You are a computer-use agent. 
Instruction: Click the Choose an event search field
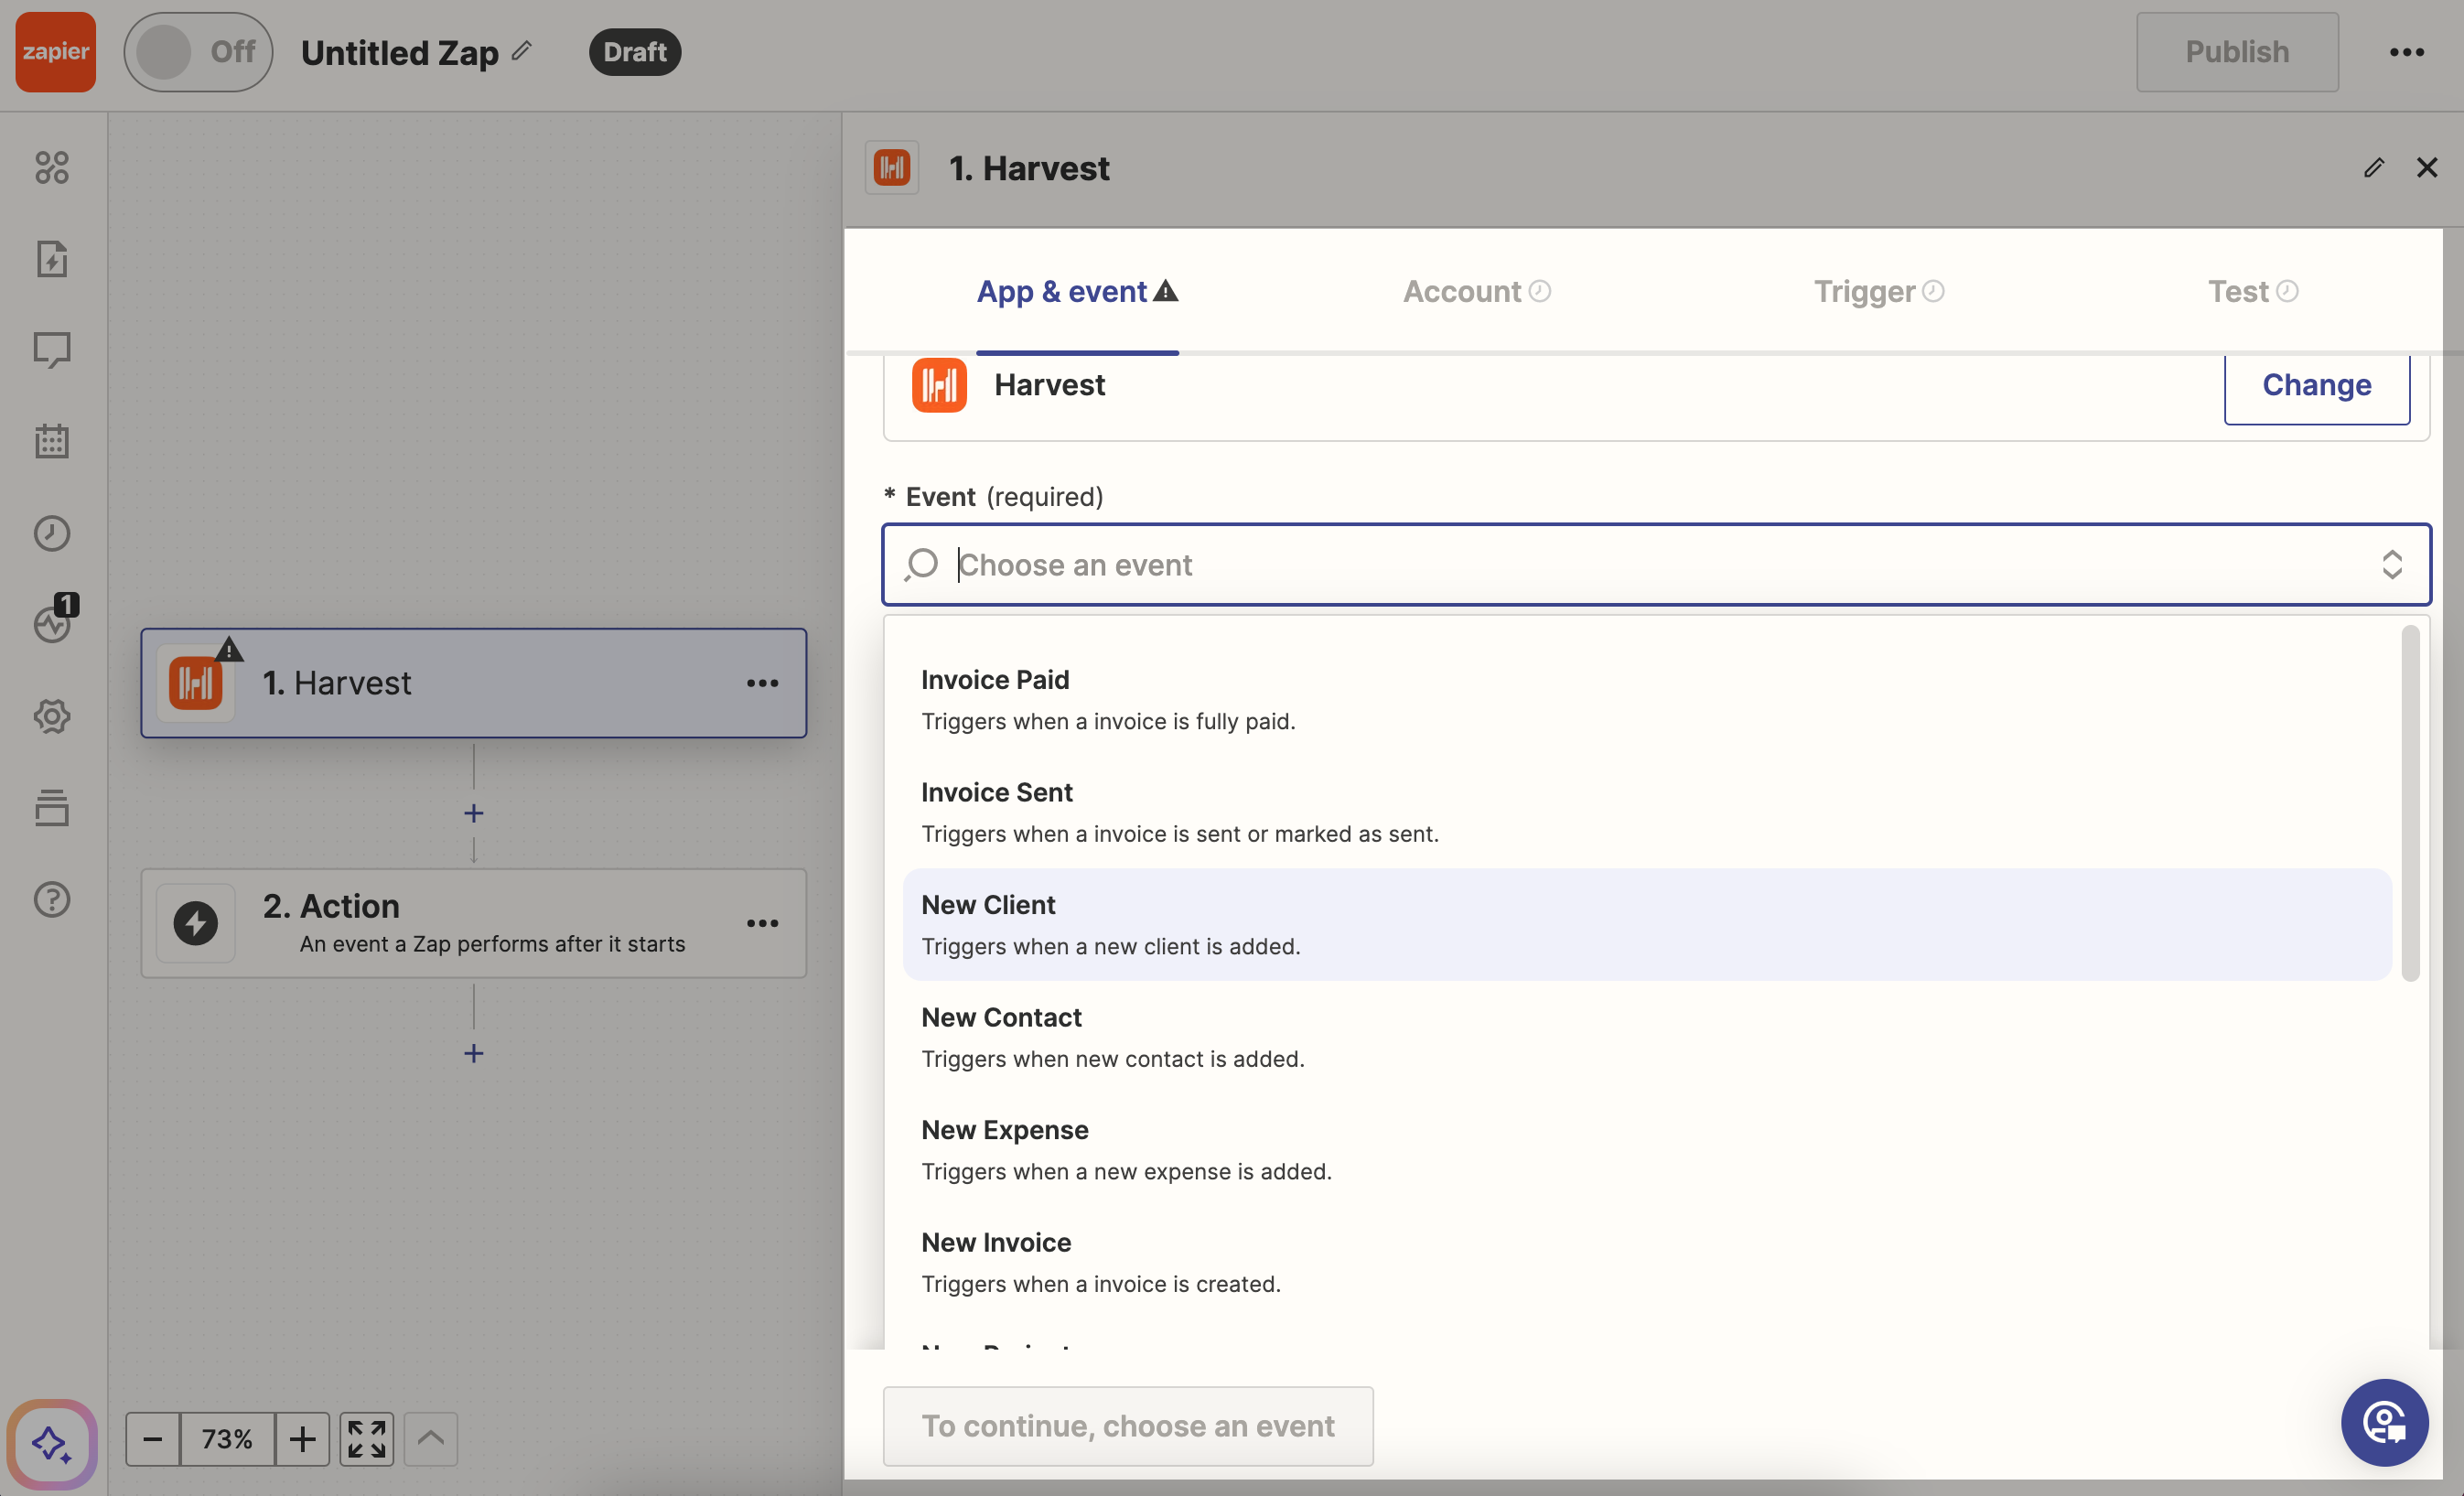(x=1656, y=565)
